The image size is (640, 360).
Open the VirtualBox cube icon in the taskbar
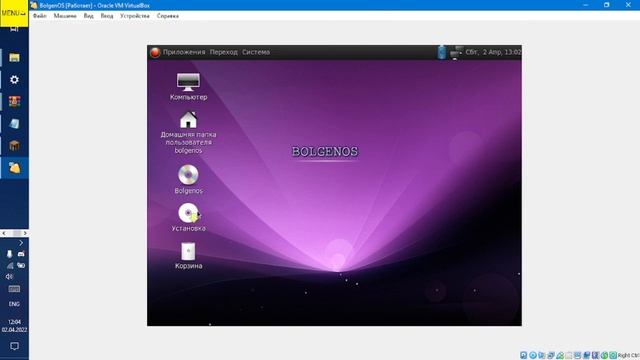(x=14, y=146)
